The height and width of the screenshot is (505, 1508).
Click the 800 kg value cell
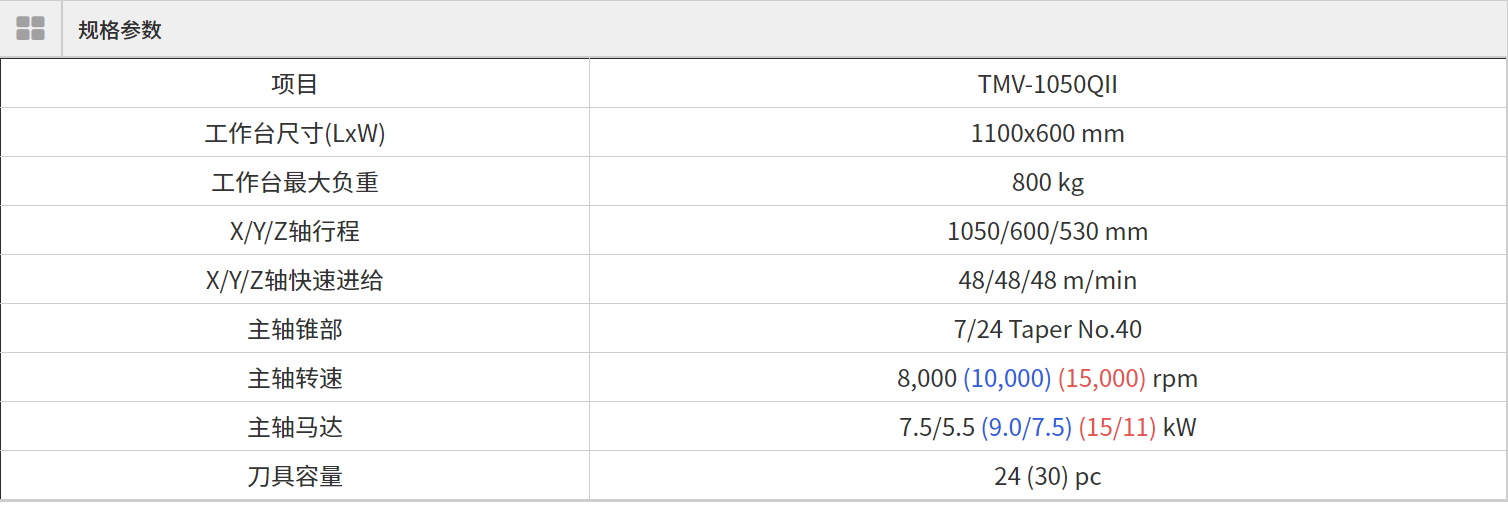coord(1047,183)
